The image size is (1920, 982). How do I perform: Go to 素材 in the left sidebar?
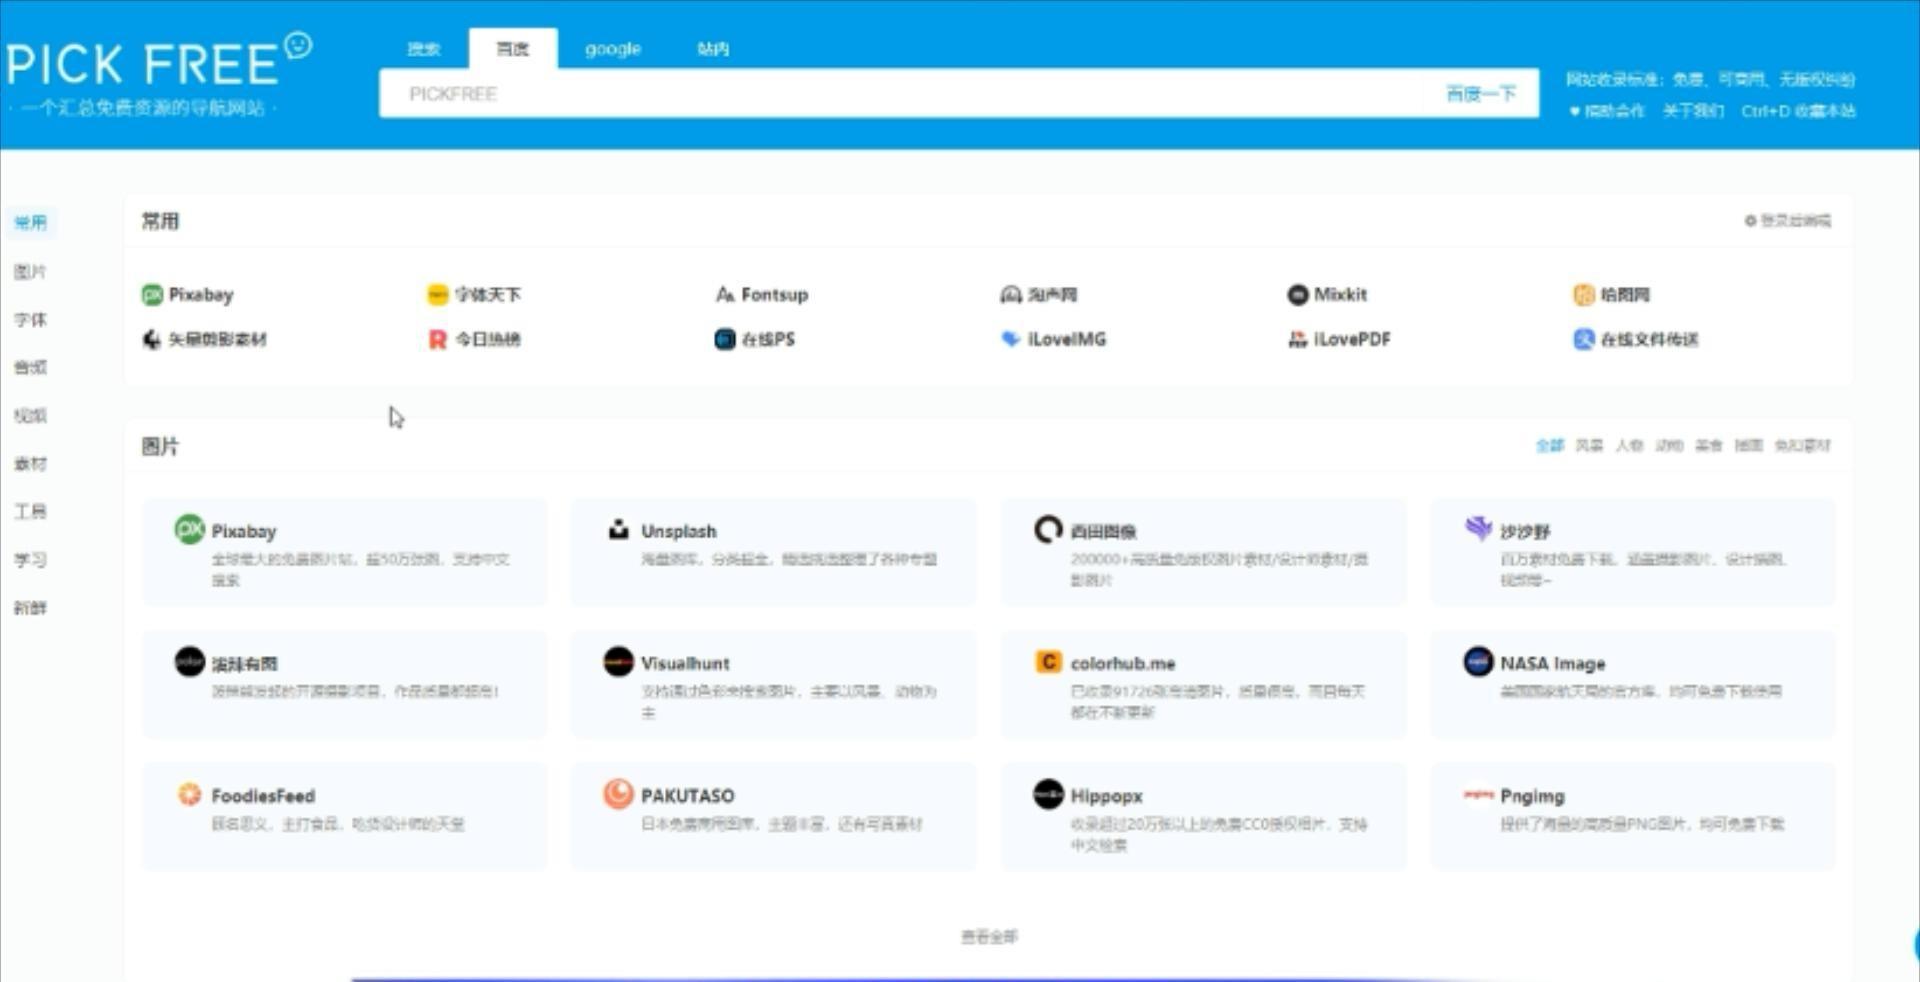pos(31,463)
